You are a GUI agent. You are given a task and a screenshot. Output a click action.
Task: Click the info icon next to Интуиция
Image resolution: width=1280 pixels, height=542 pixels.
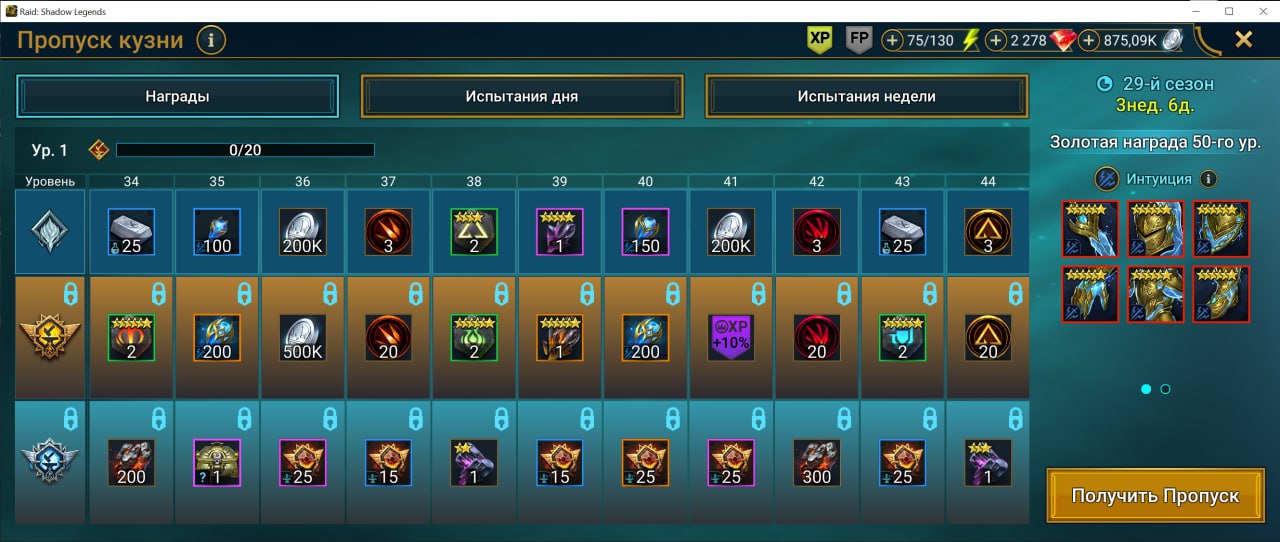coord(1208,179)
